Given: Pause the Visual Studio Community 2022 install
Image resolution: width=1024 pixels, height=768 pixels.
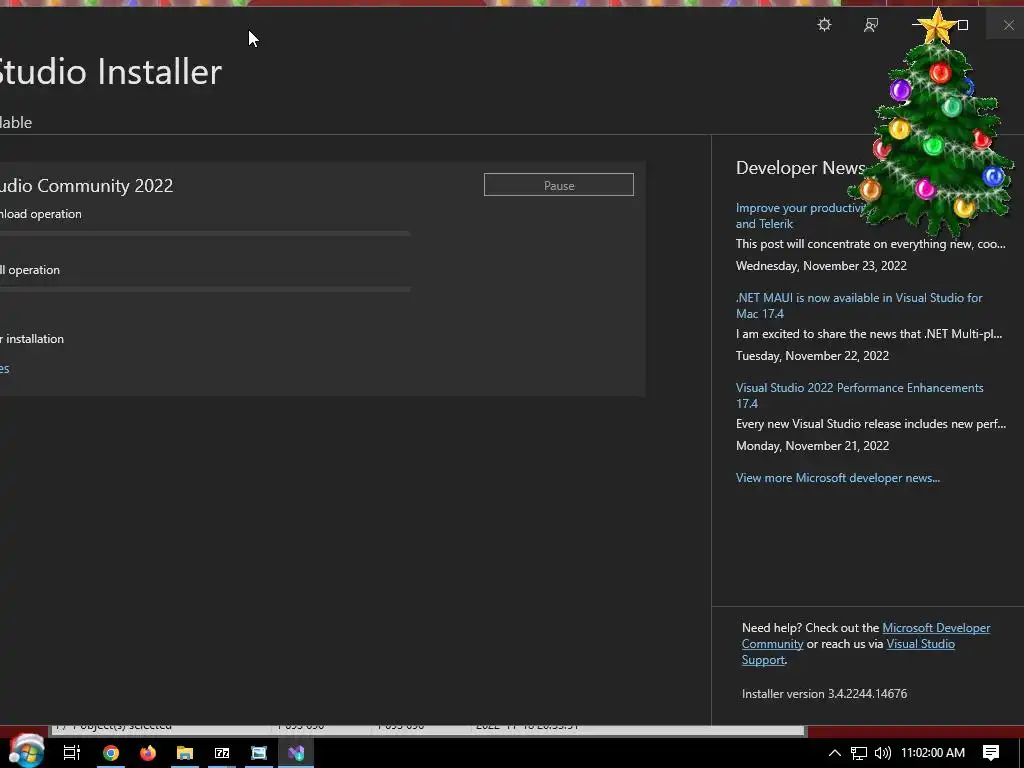Looking at the screenshot, I should tap(558, 185).
